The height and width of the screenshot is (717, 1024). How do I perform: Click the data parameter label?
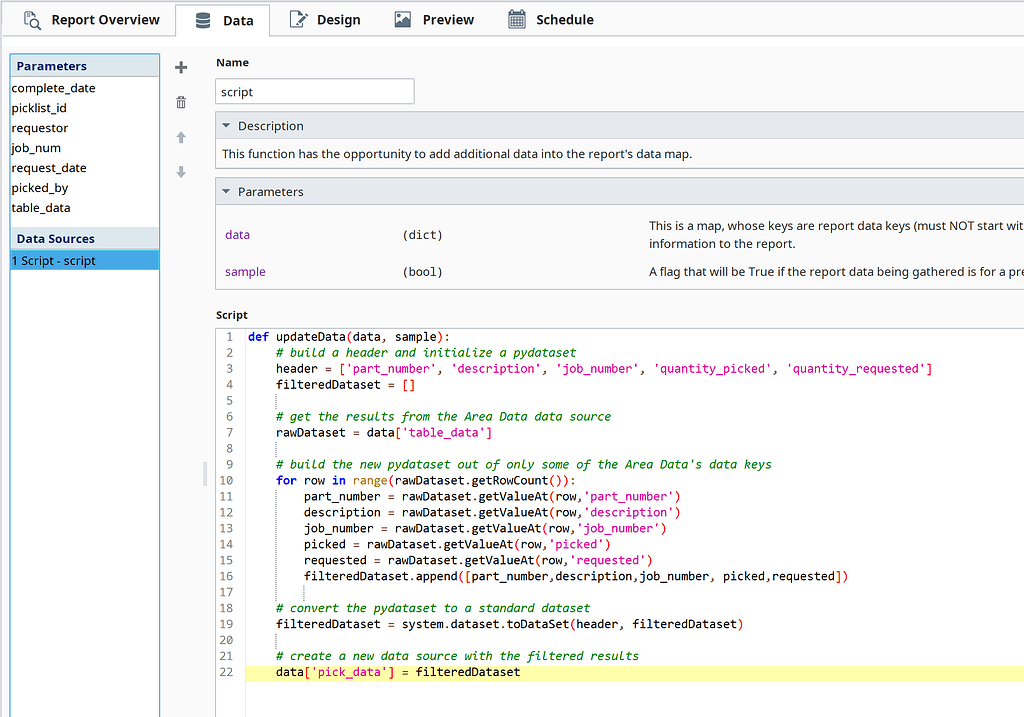click(x=237, y=235)
